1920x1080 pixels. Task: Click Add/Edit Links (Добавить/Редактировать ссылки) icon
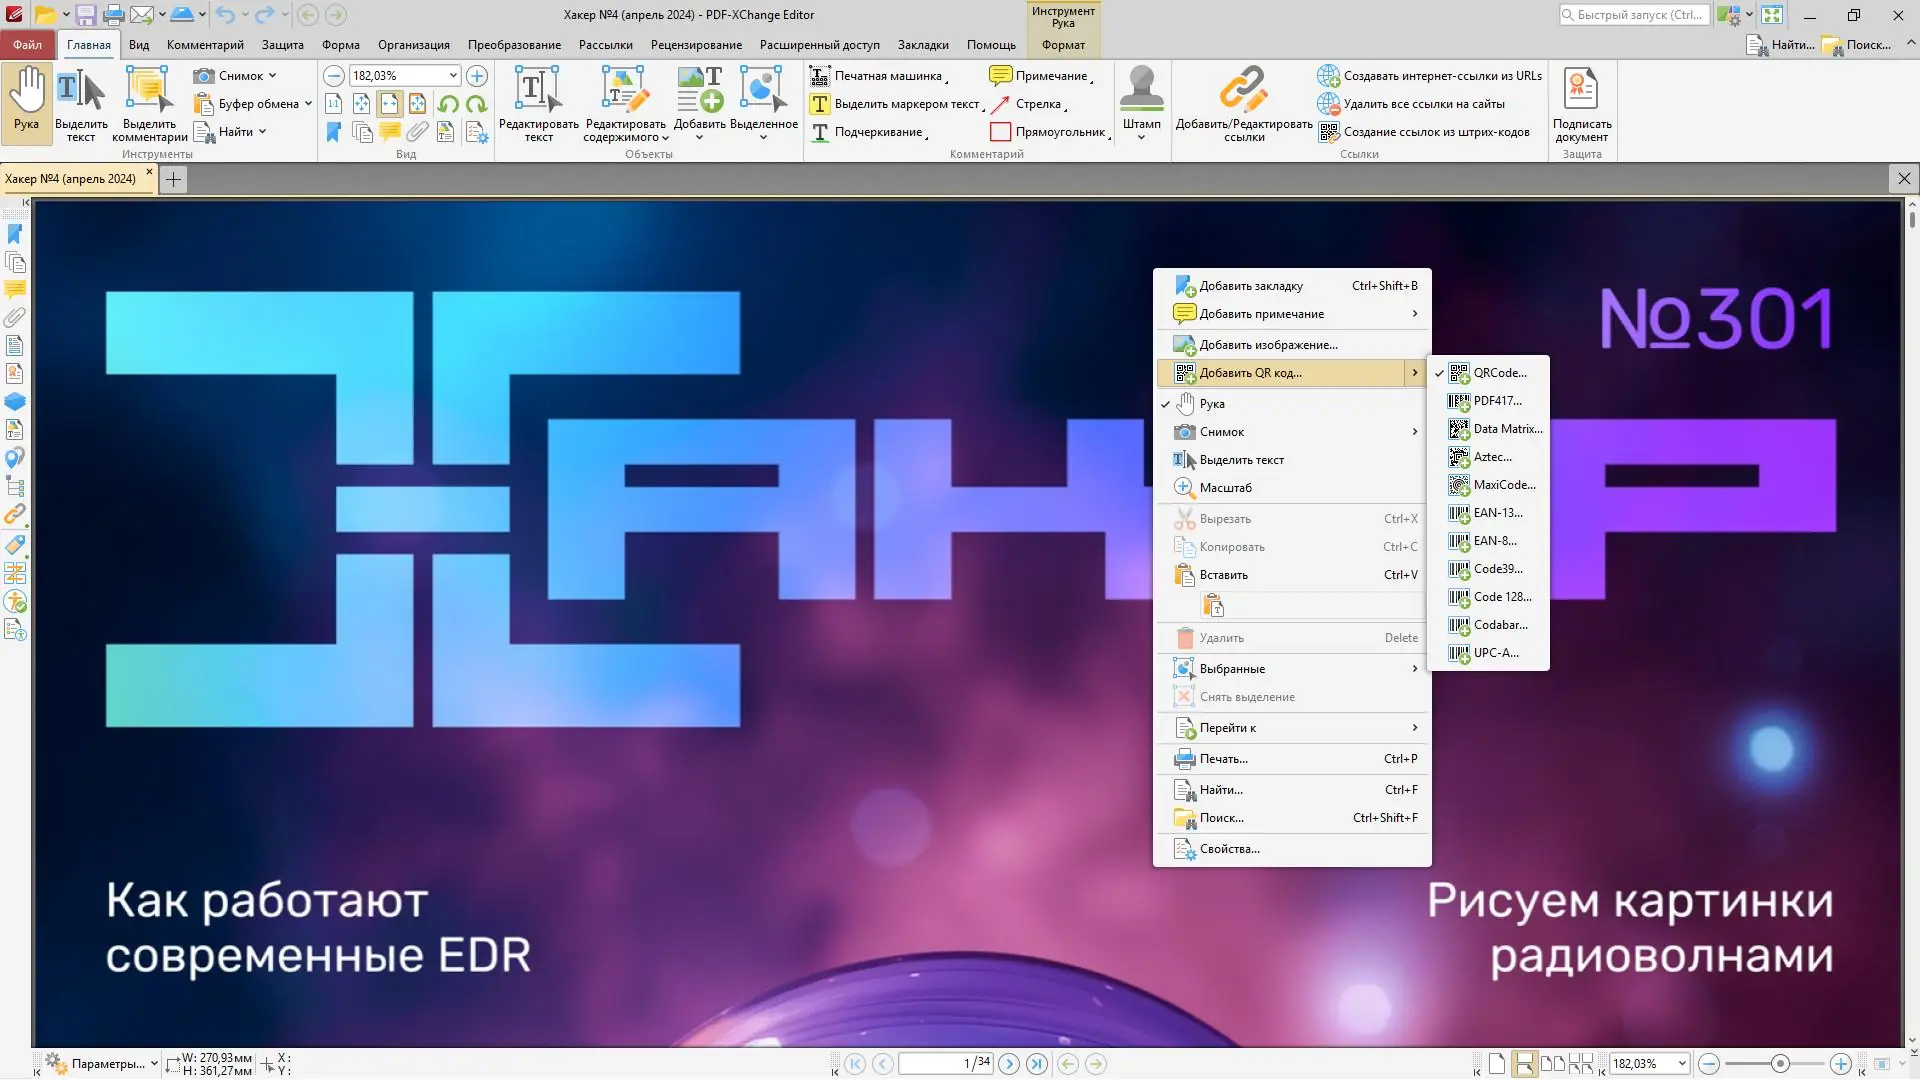pyautogui.click(x=1243, y=90)
